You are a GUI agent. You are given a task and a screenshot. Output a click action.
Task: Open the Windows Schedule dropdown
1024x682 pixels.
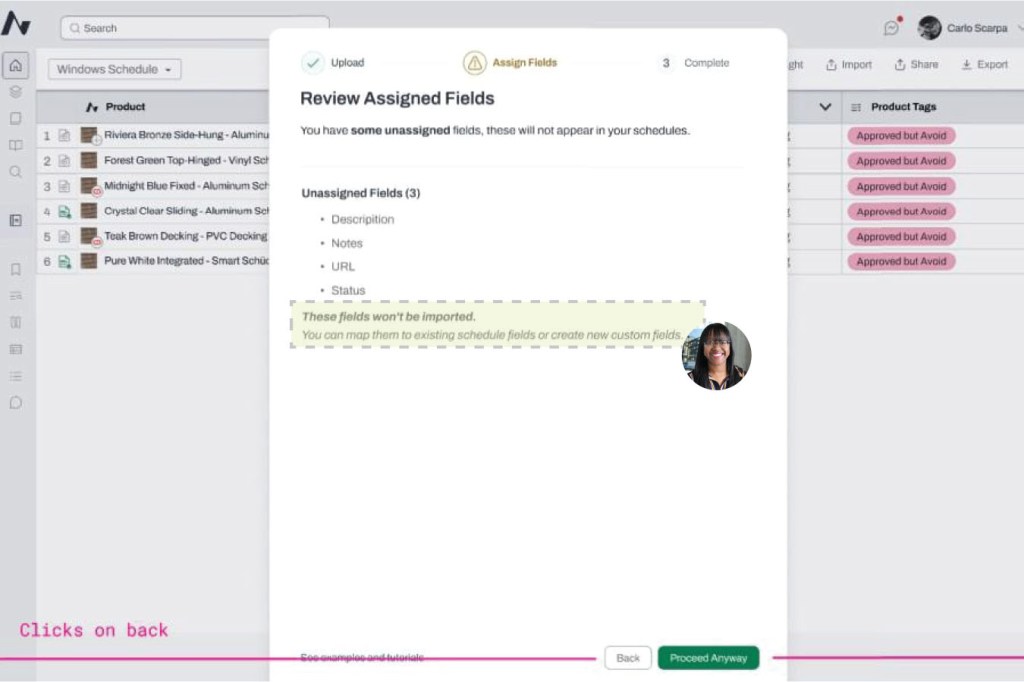[114, 69]
